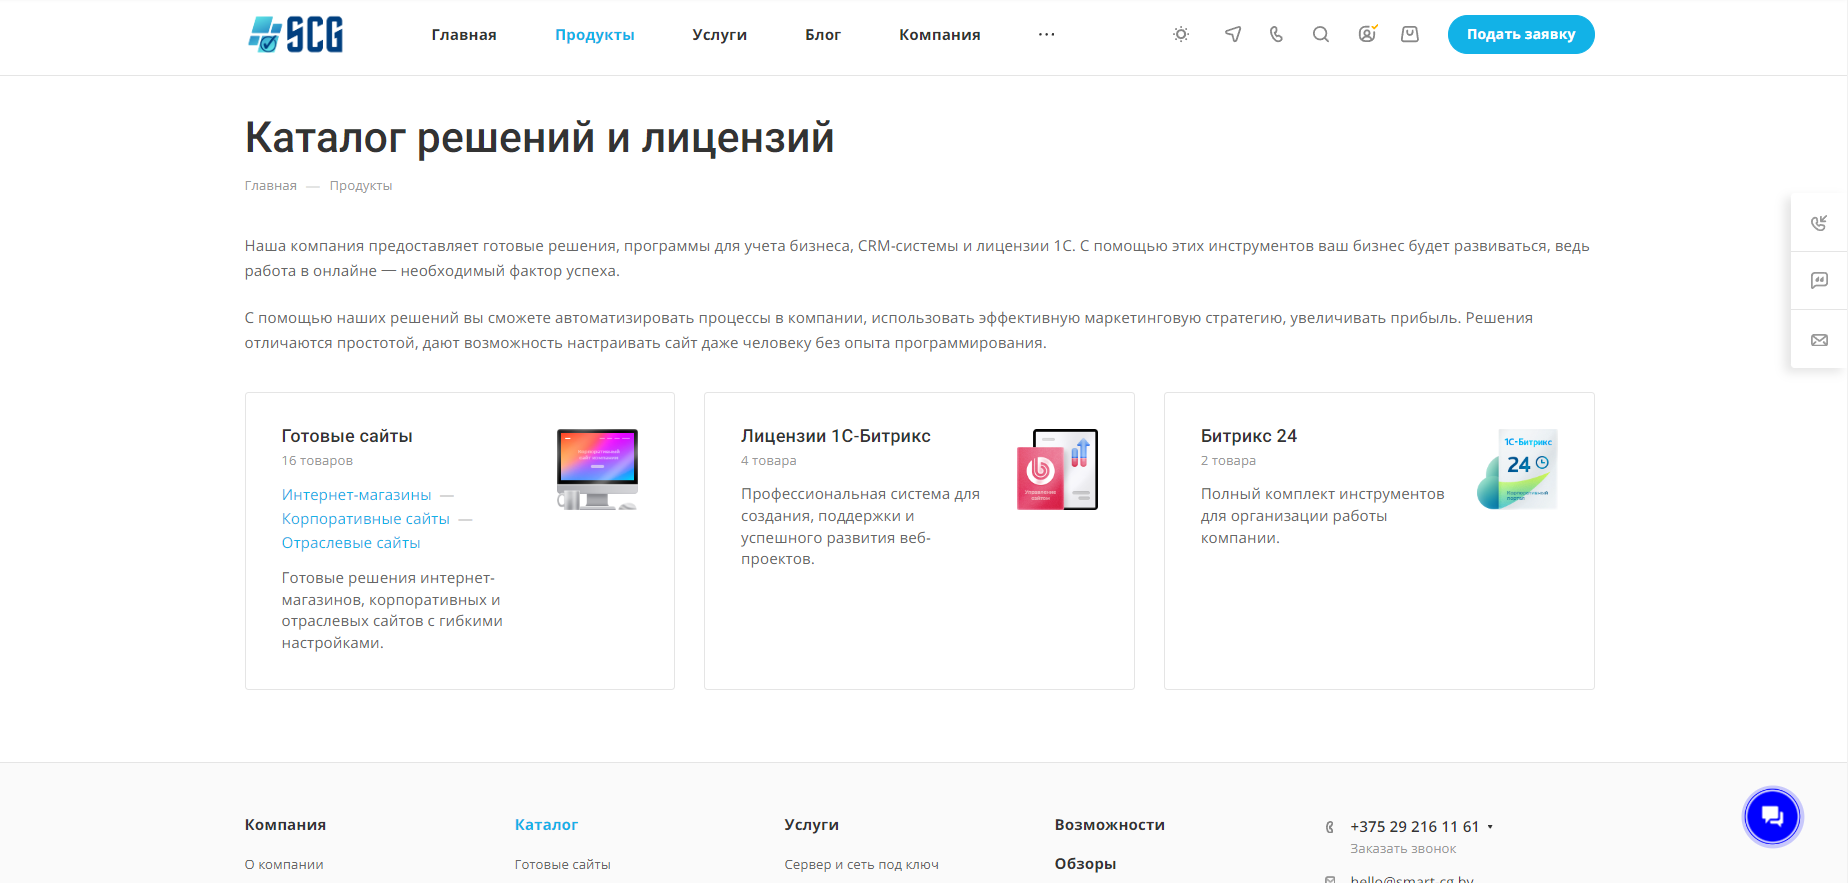Open the search magnifier icon
Screen dimensions: 1848x883
pyautogui.click(x=1321, y=35)
